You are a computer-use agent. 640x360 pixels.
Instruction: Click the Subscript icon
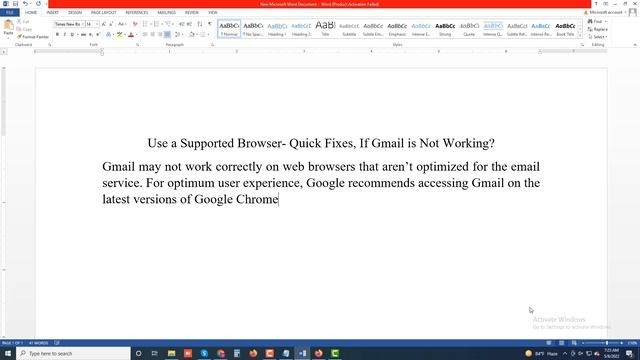pos(91,35)
